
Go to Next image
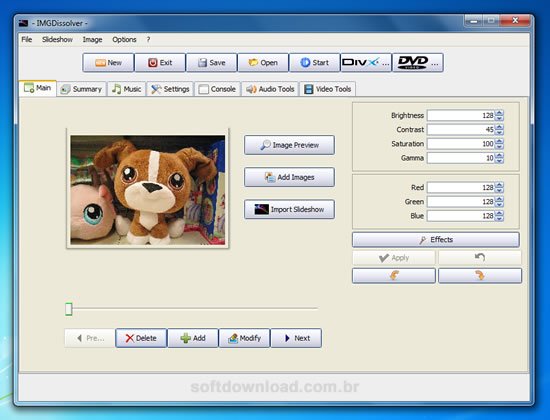[x=296, y=338]
